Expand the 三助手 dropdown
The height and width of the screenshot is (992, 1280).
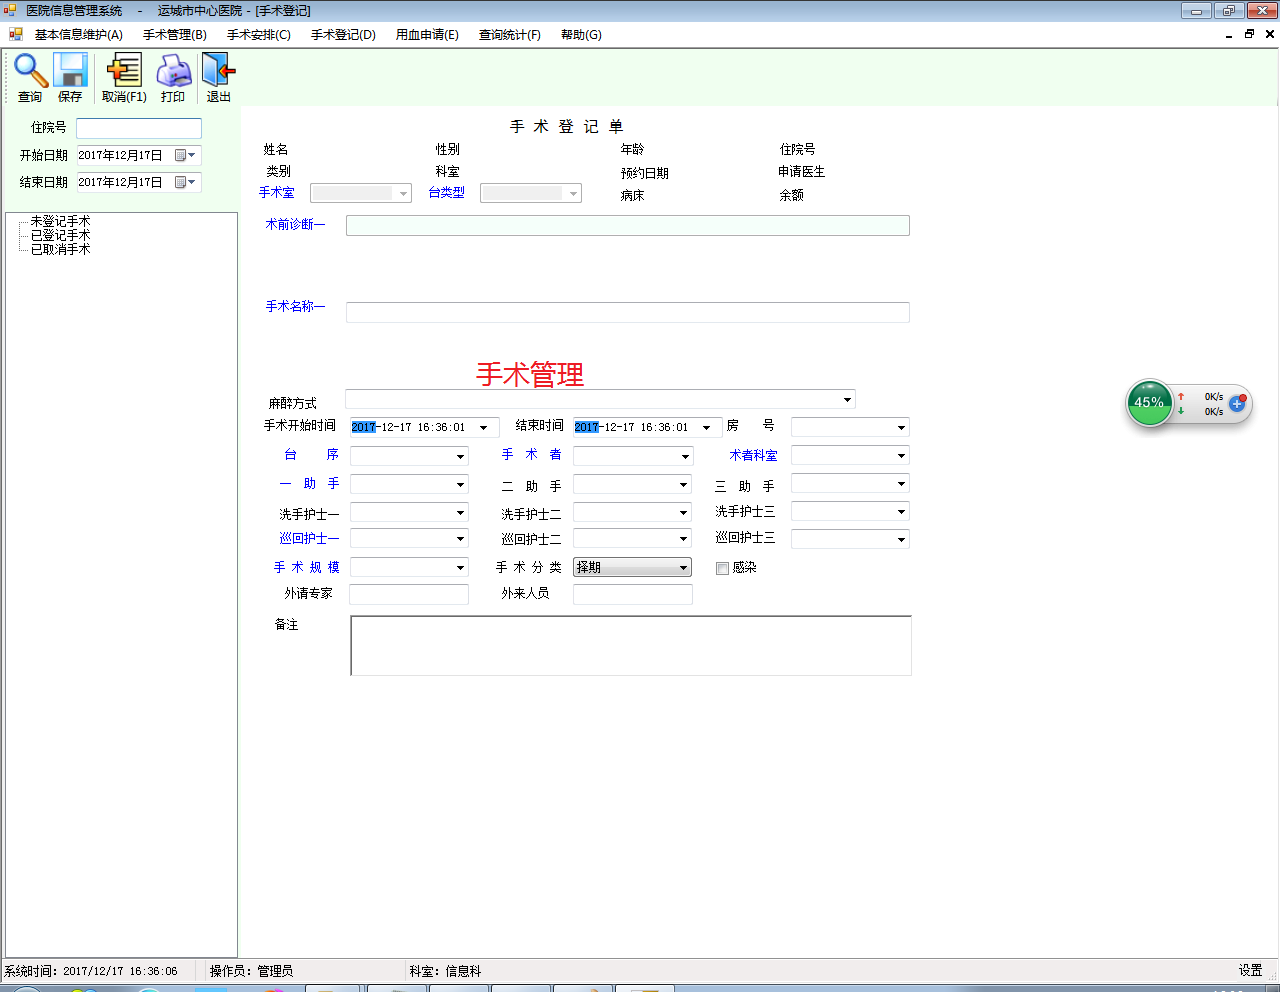tap(901, 484)
